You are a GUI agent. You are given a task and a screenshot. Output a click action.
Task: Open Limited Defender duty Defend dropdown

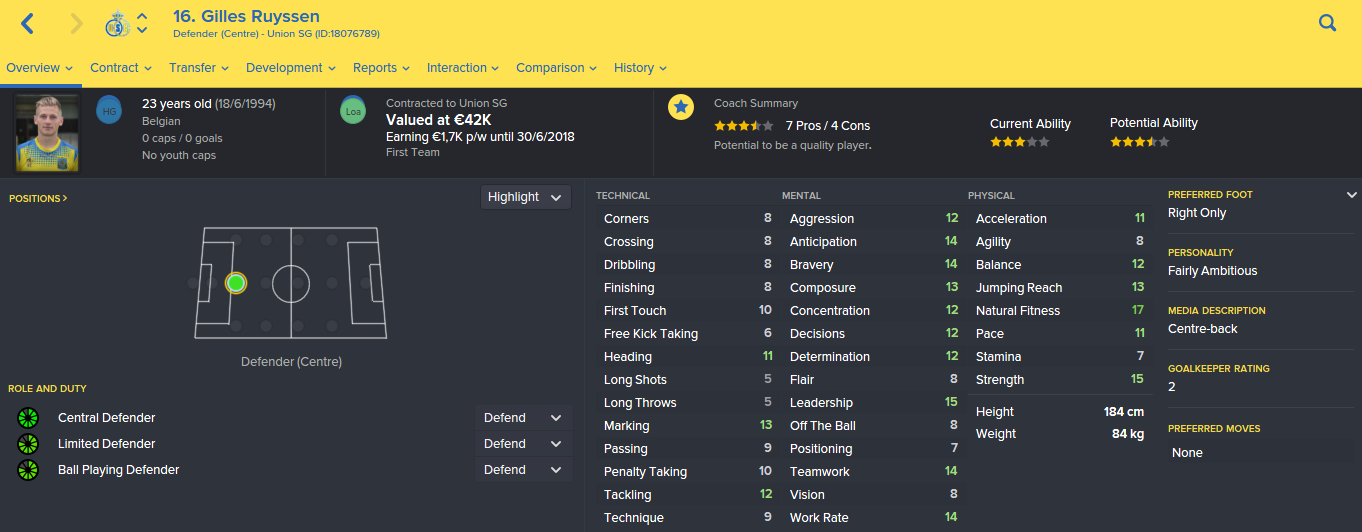pos(524,444)
